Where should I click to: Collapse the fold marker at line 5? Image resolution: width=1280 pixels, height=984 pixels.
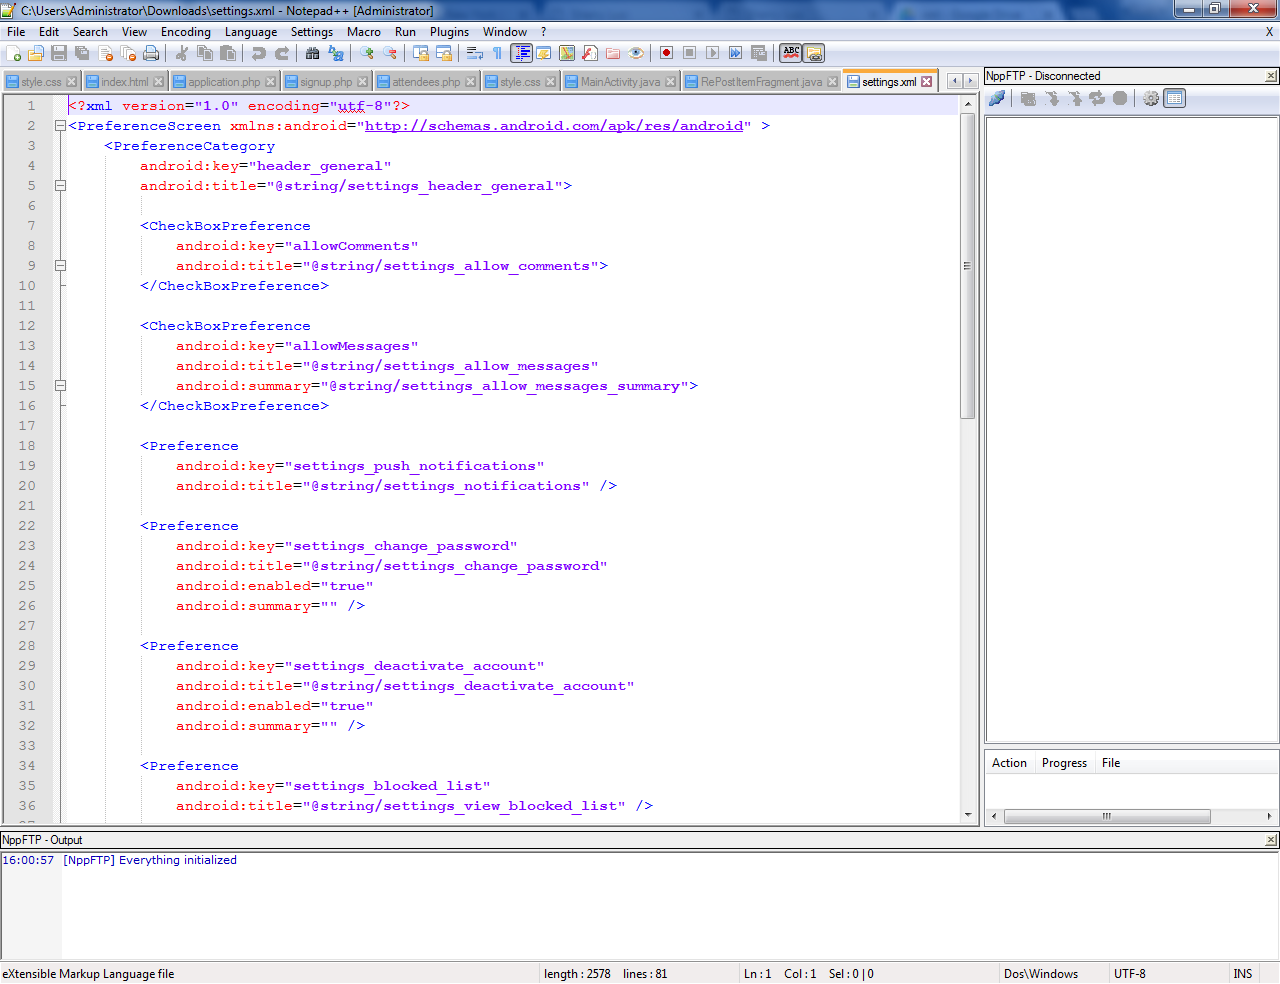coord(60,186)
